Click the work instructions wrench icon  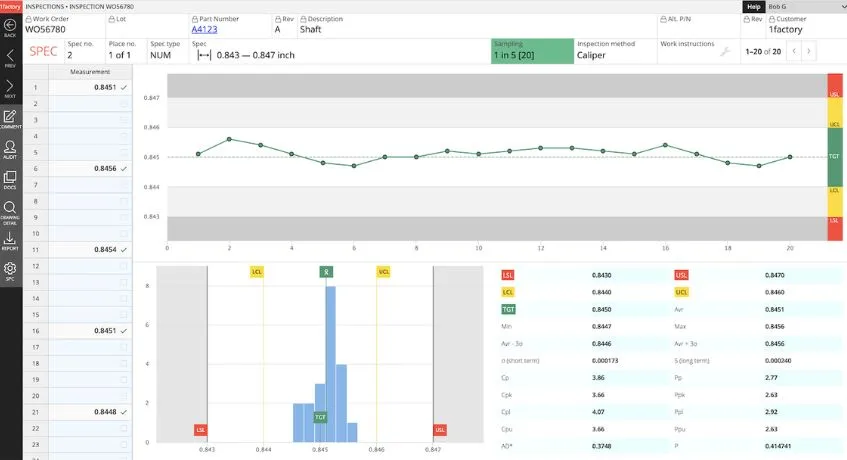click(725, 52)
